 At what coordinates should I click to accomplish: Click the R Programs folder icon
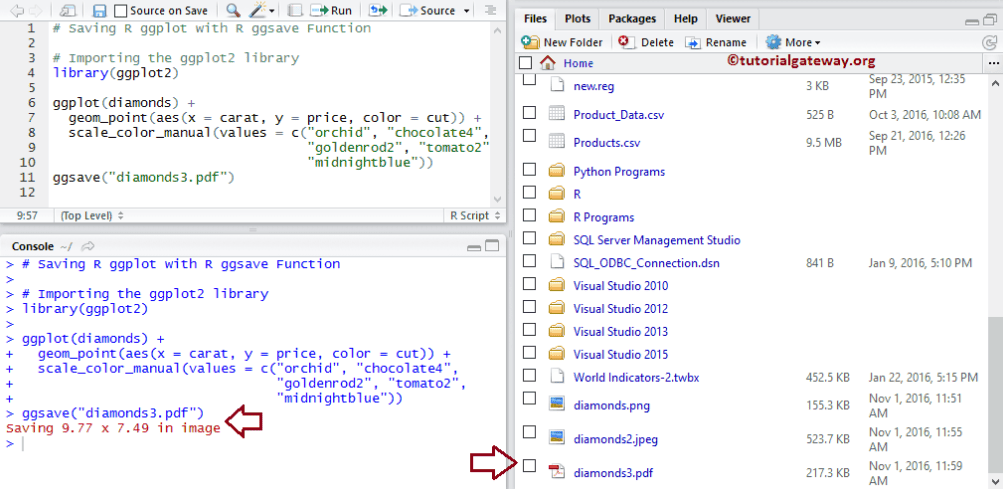click(x=557, y=216)
